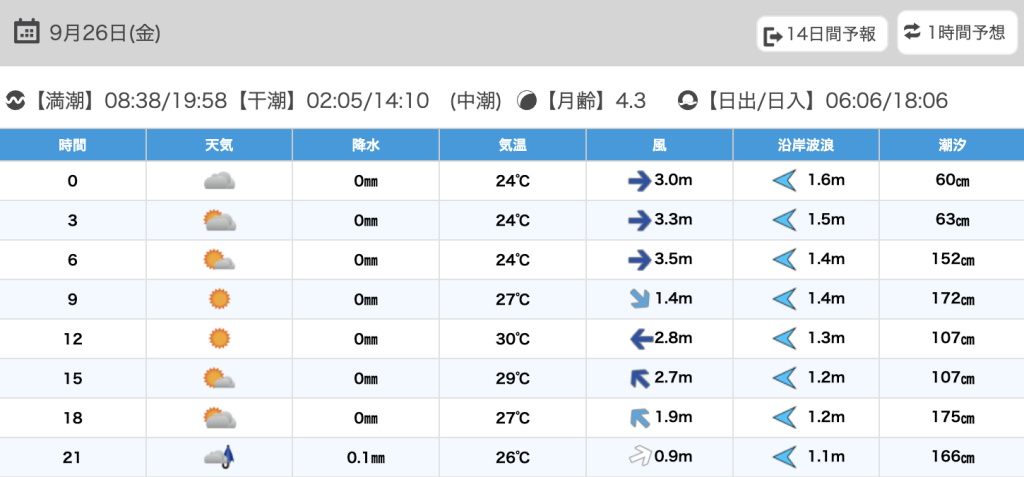Click the wave direction arrow for 1.6m
The height and width of the screenshot is (477, 1024).
click(x=784, y=181)
